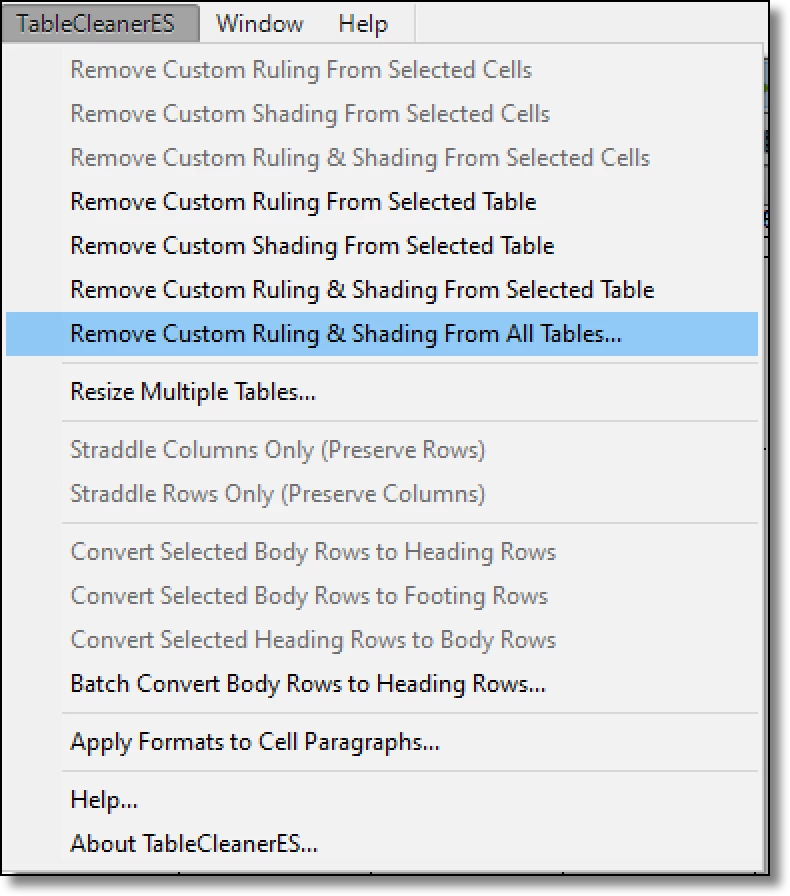Select Remove Custom Shading From Selected Table
Screen dimensions: 790x896
click(x=382, y=246)
